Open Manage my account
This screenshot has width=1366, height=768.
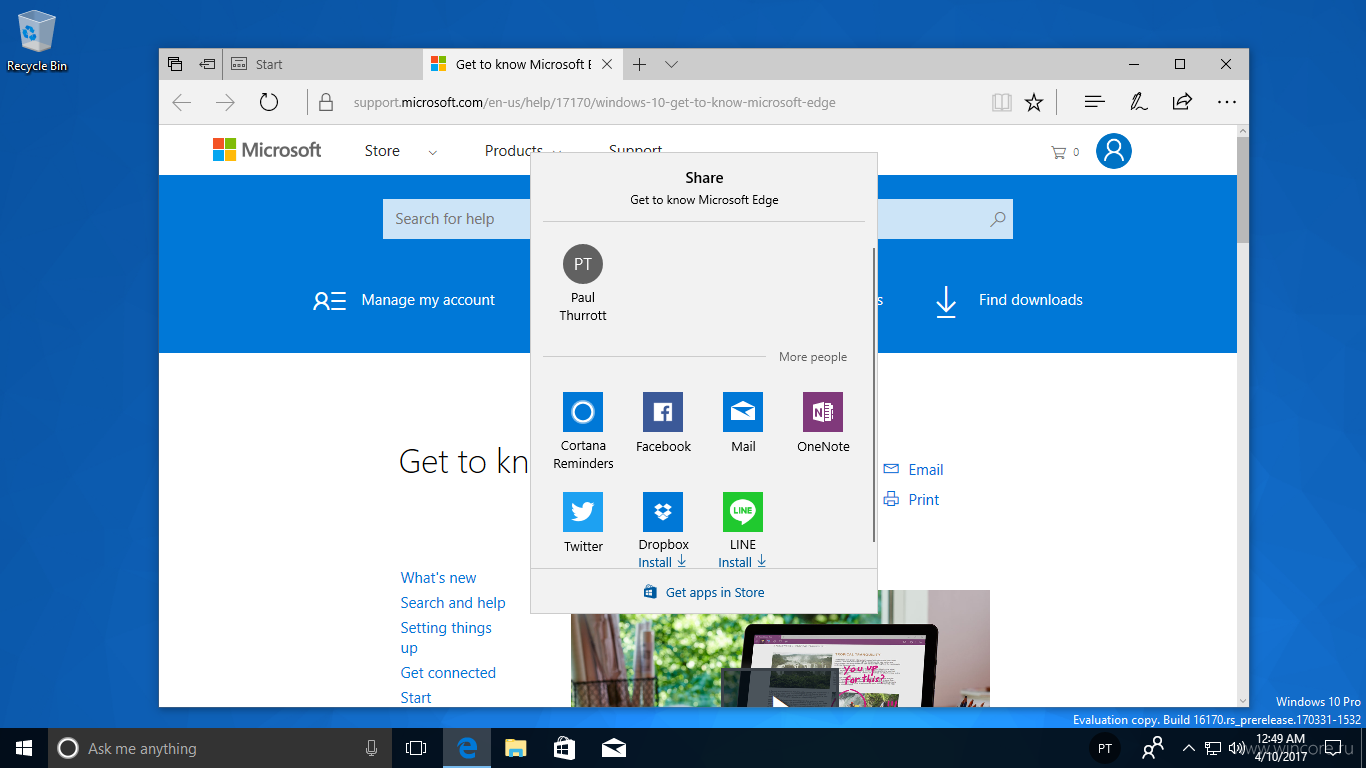point(404,300)
